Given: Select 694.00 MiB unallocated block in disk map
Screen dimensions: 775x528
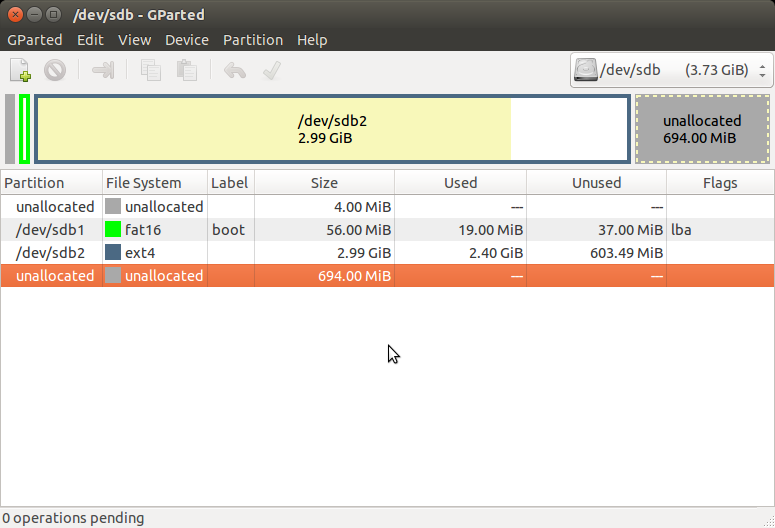Looking at the screenshot, I should coord(702,129).
